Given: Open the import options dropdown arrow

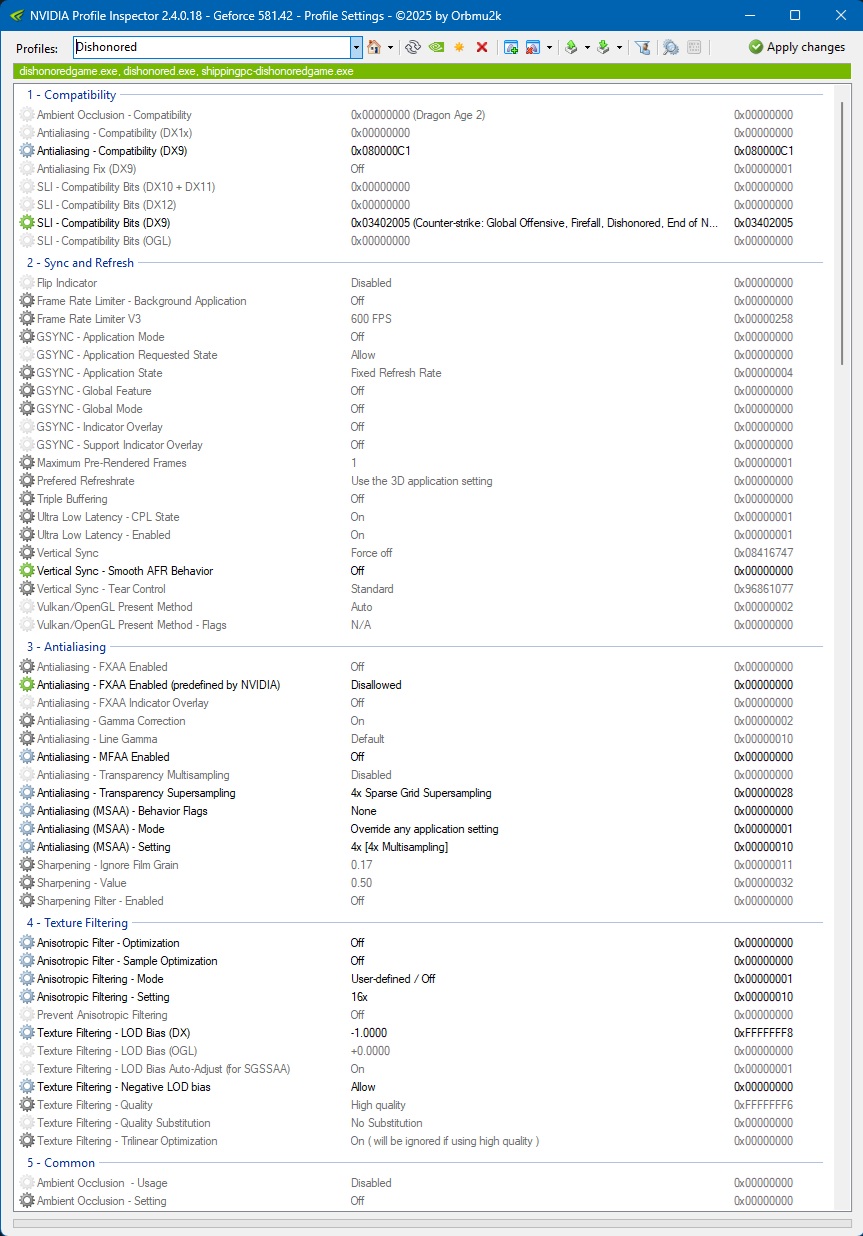Looking at the screenshot, I should point(619,47).
